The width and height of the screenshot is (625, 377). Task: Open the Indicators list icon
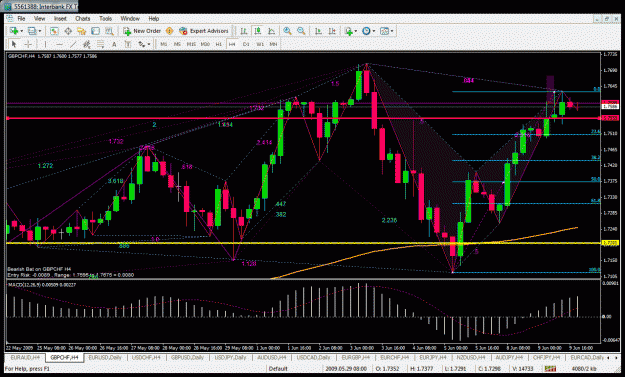click(349, 31)
